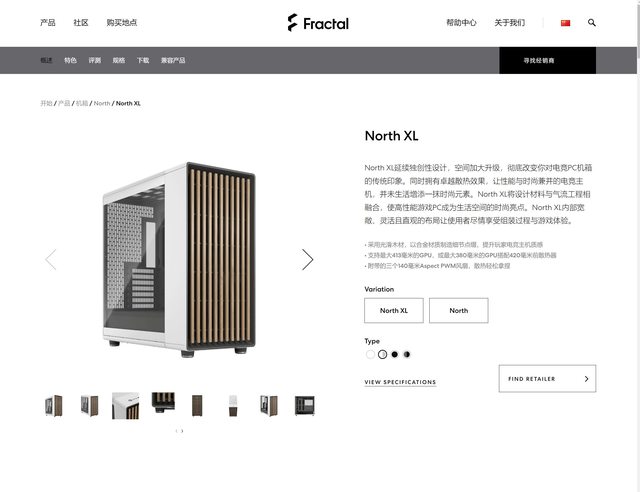Switch to the 兼容产品 section tab
Image resolution: width=640 pixels, height=492 pixels.
[x=173, y=60]
